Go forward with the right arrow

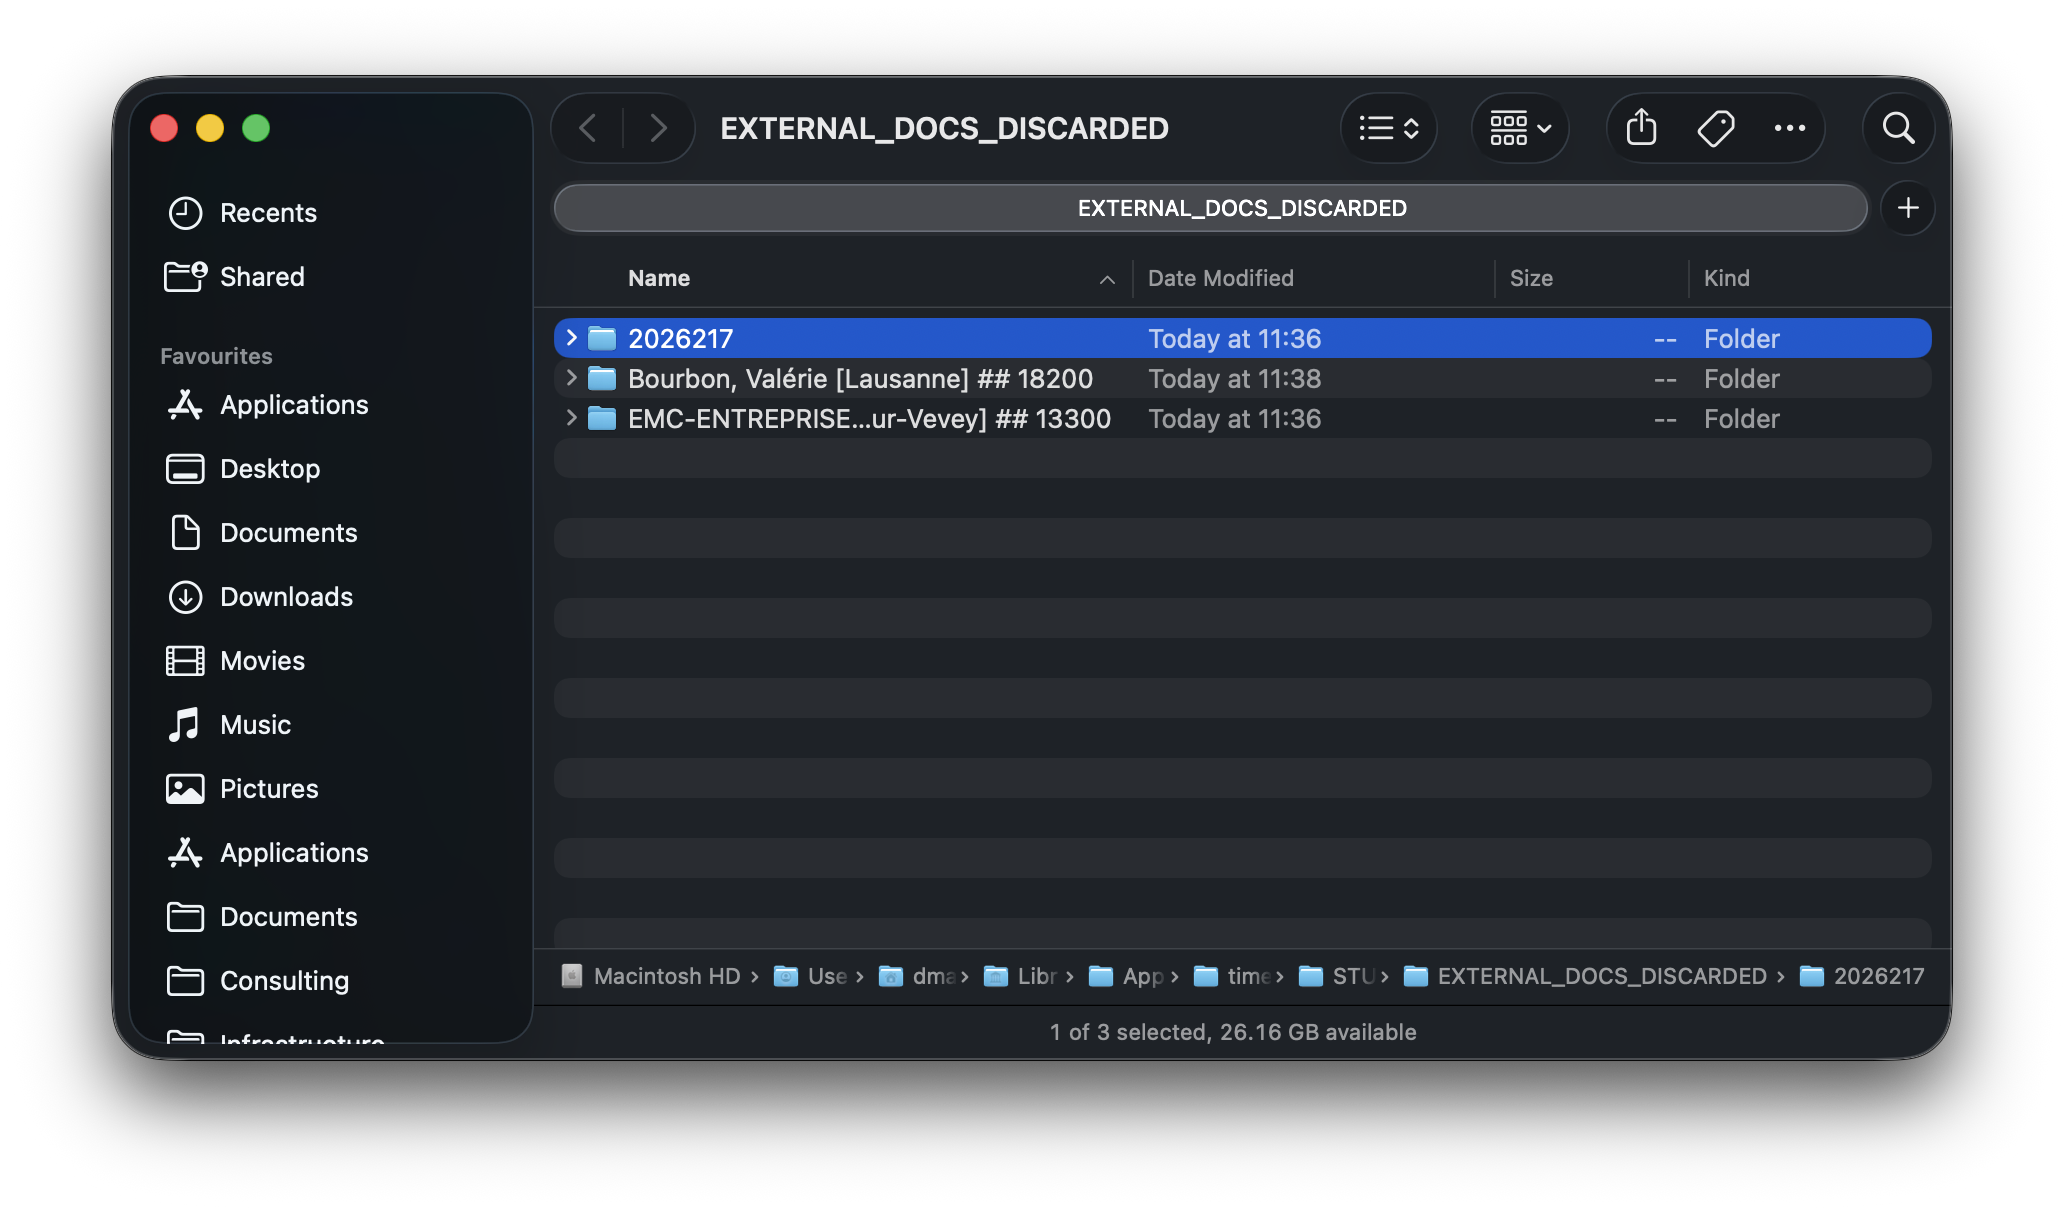[x=658, y=128]
